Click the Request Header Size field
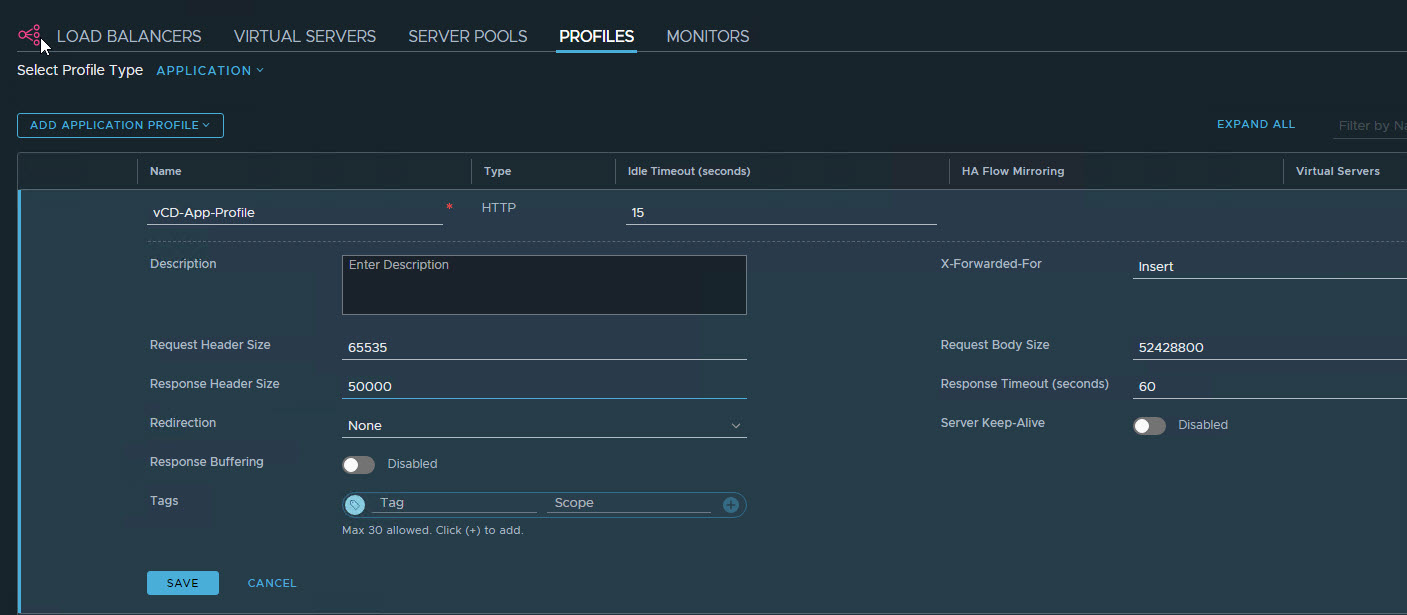 pyautogui.click(x=544, y=348)
